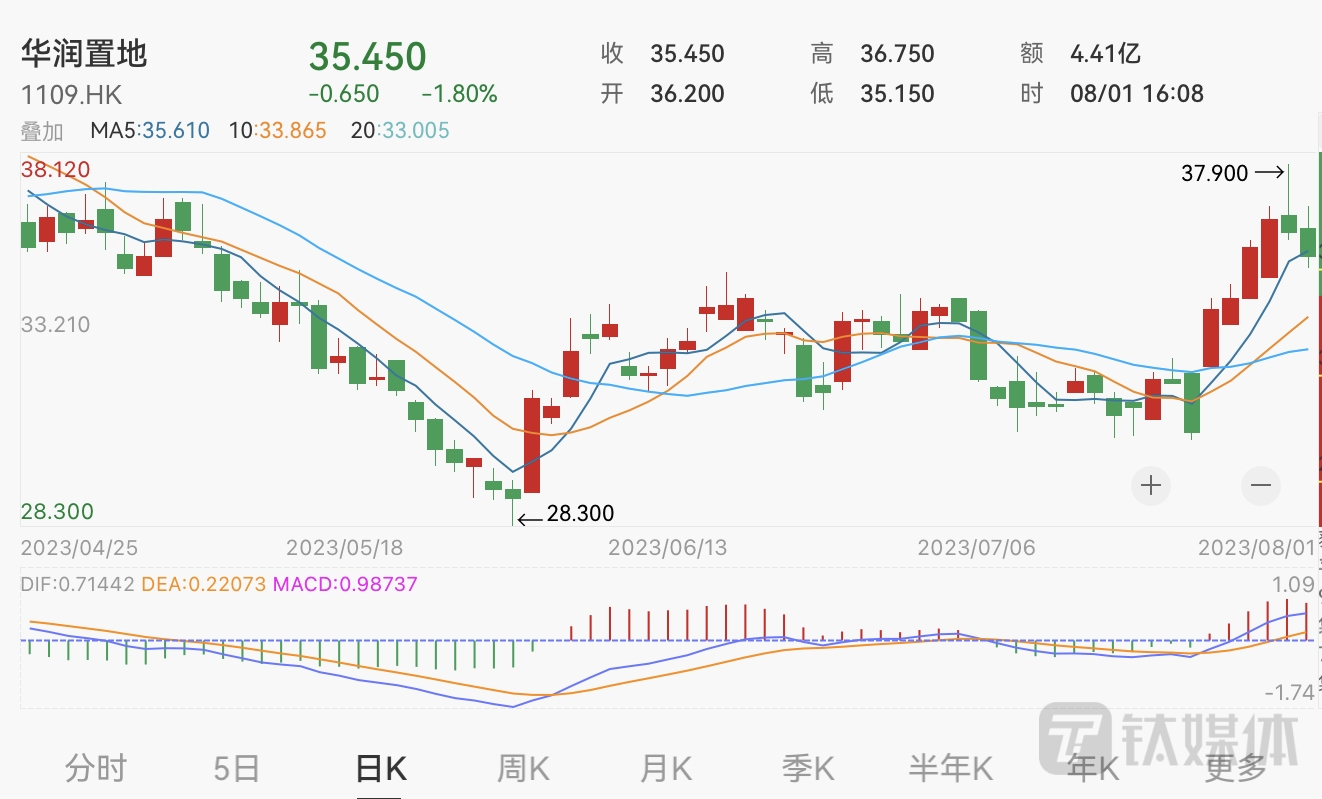Viewport: 1322px width, 799px height.
Task: Switch to 分时 intraday tab
Action: [x=96, y=768]
